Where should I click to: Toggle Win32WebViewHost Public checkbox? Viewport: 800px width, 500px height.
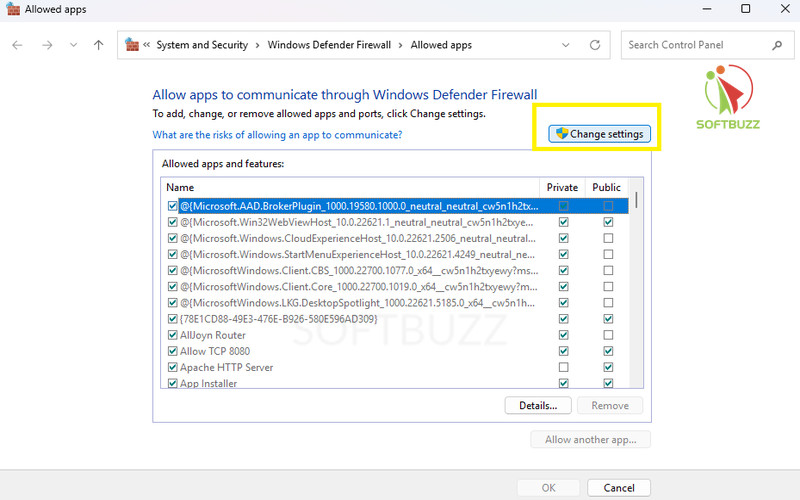(608, 222)
